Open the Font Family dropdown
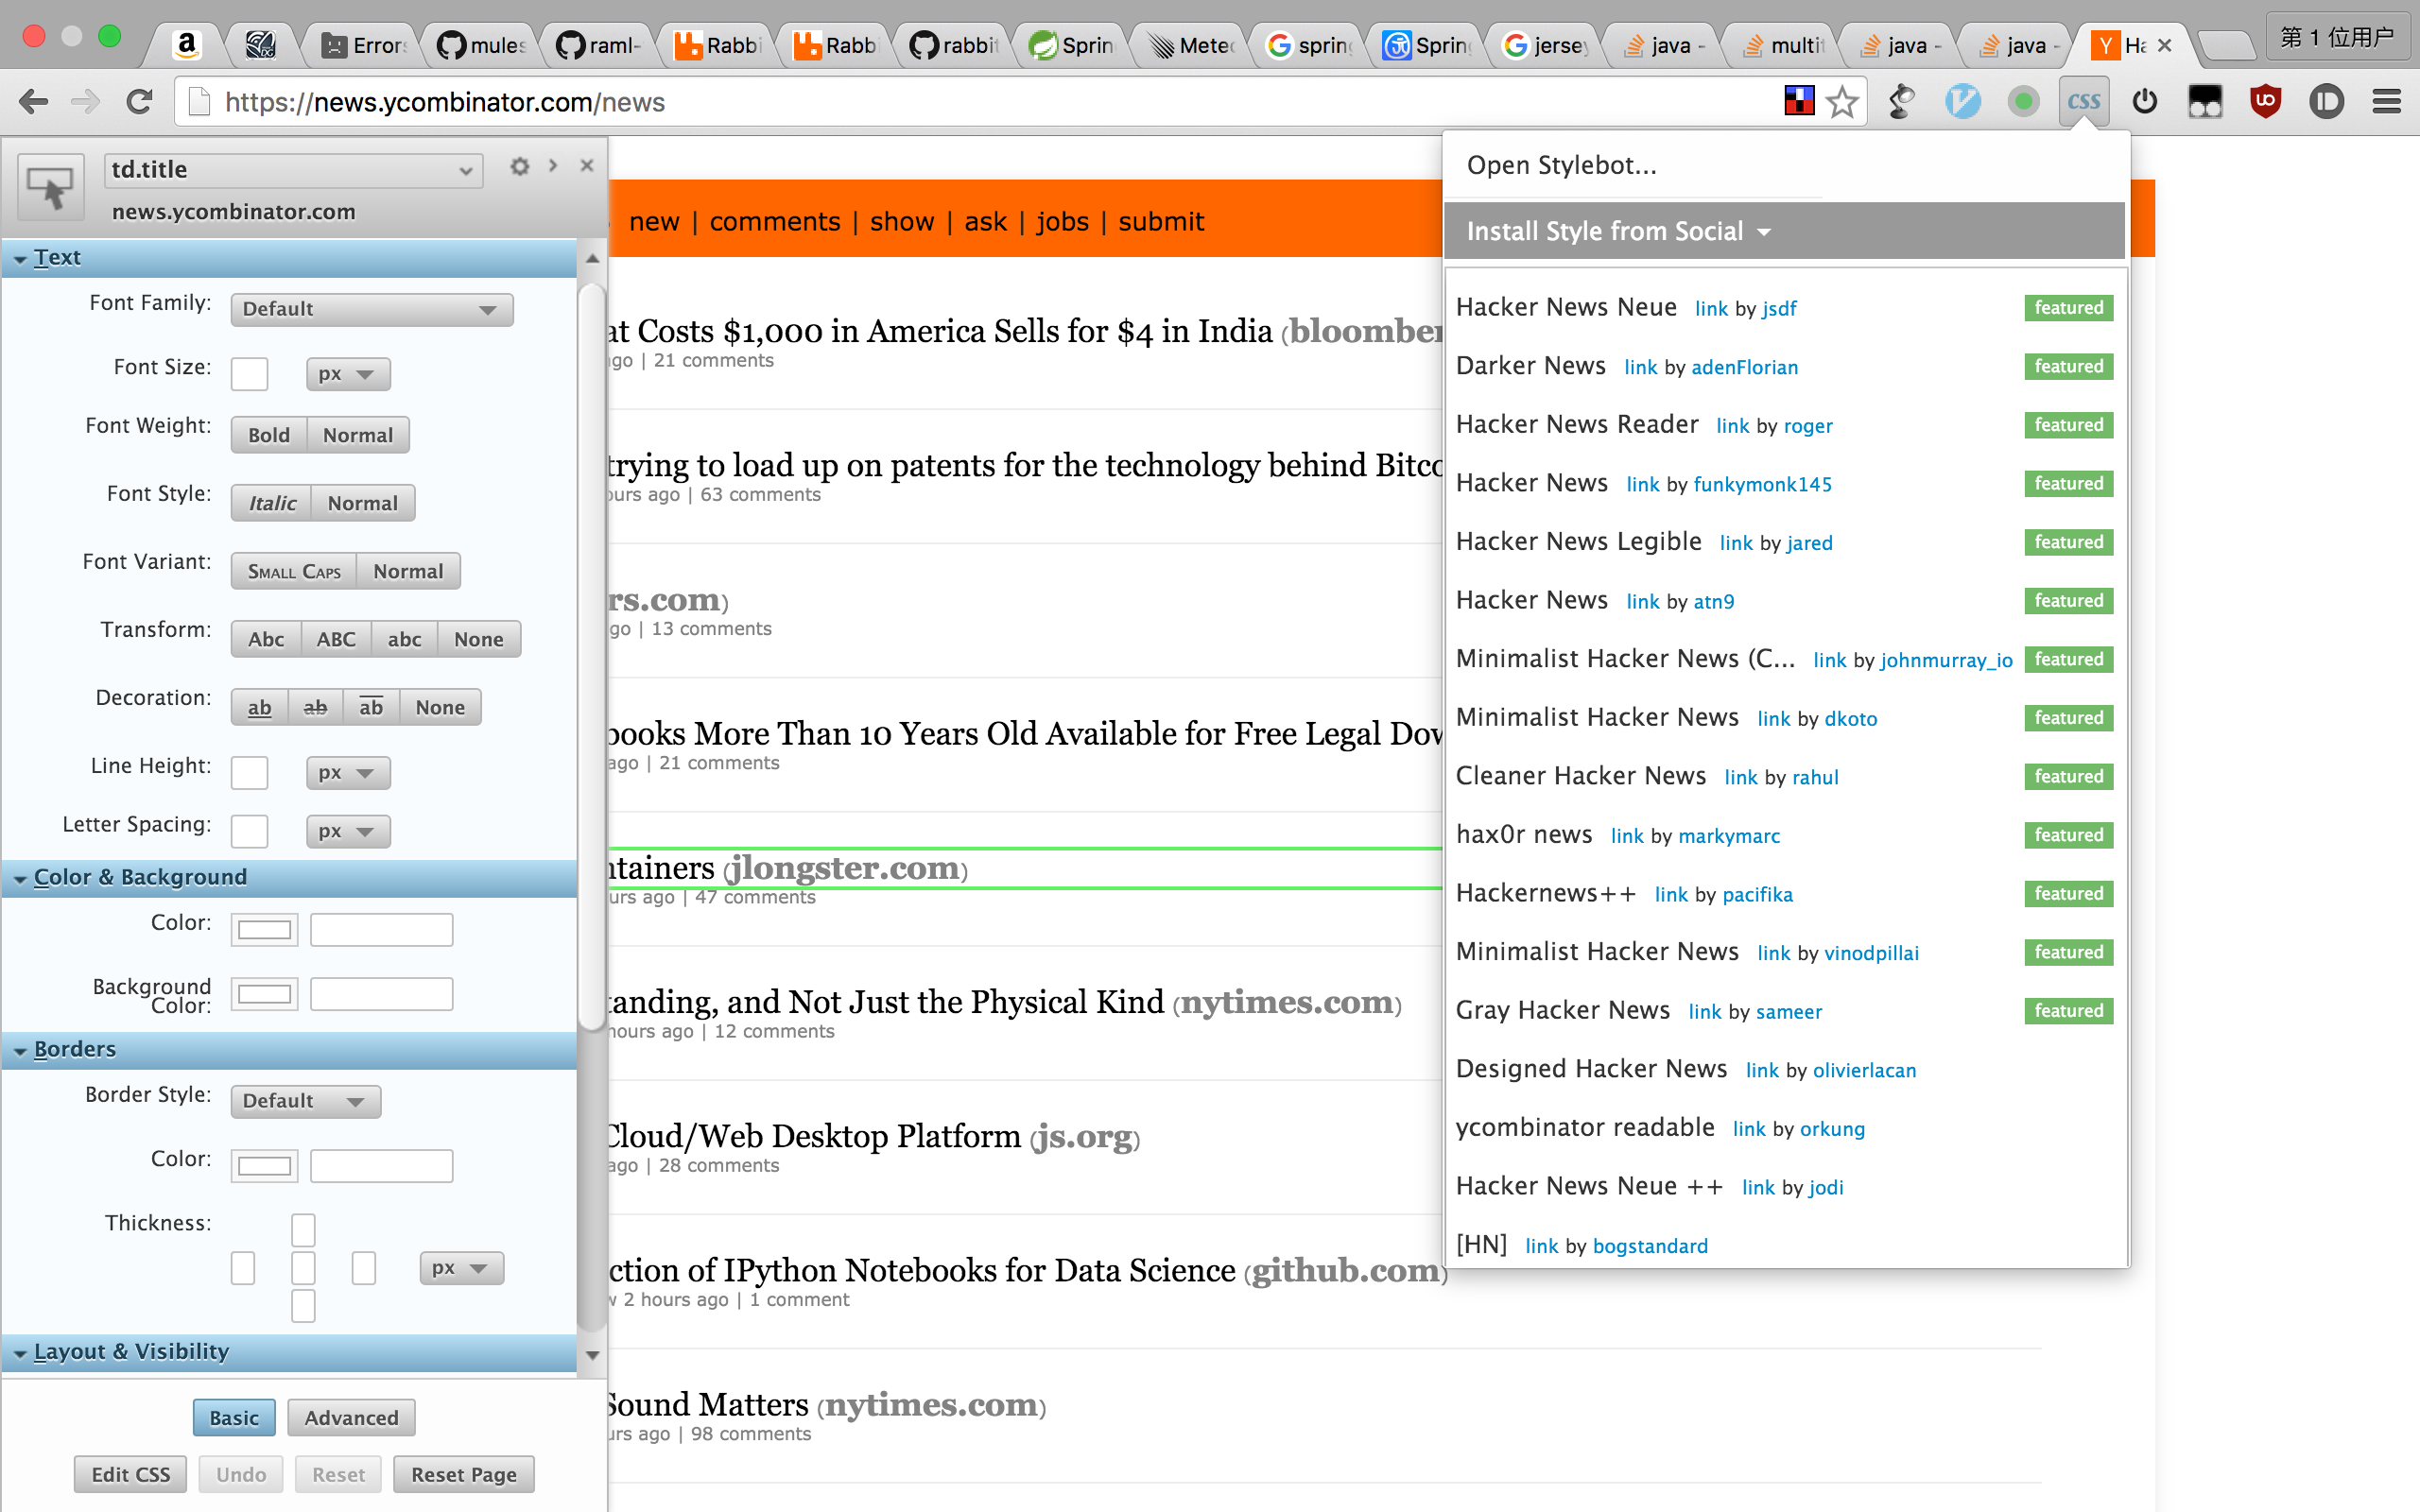This screenshot has height=1512, width=2420. tap(371, 309)
